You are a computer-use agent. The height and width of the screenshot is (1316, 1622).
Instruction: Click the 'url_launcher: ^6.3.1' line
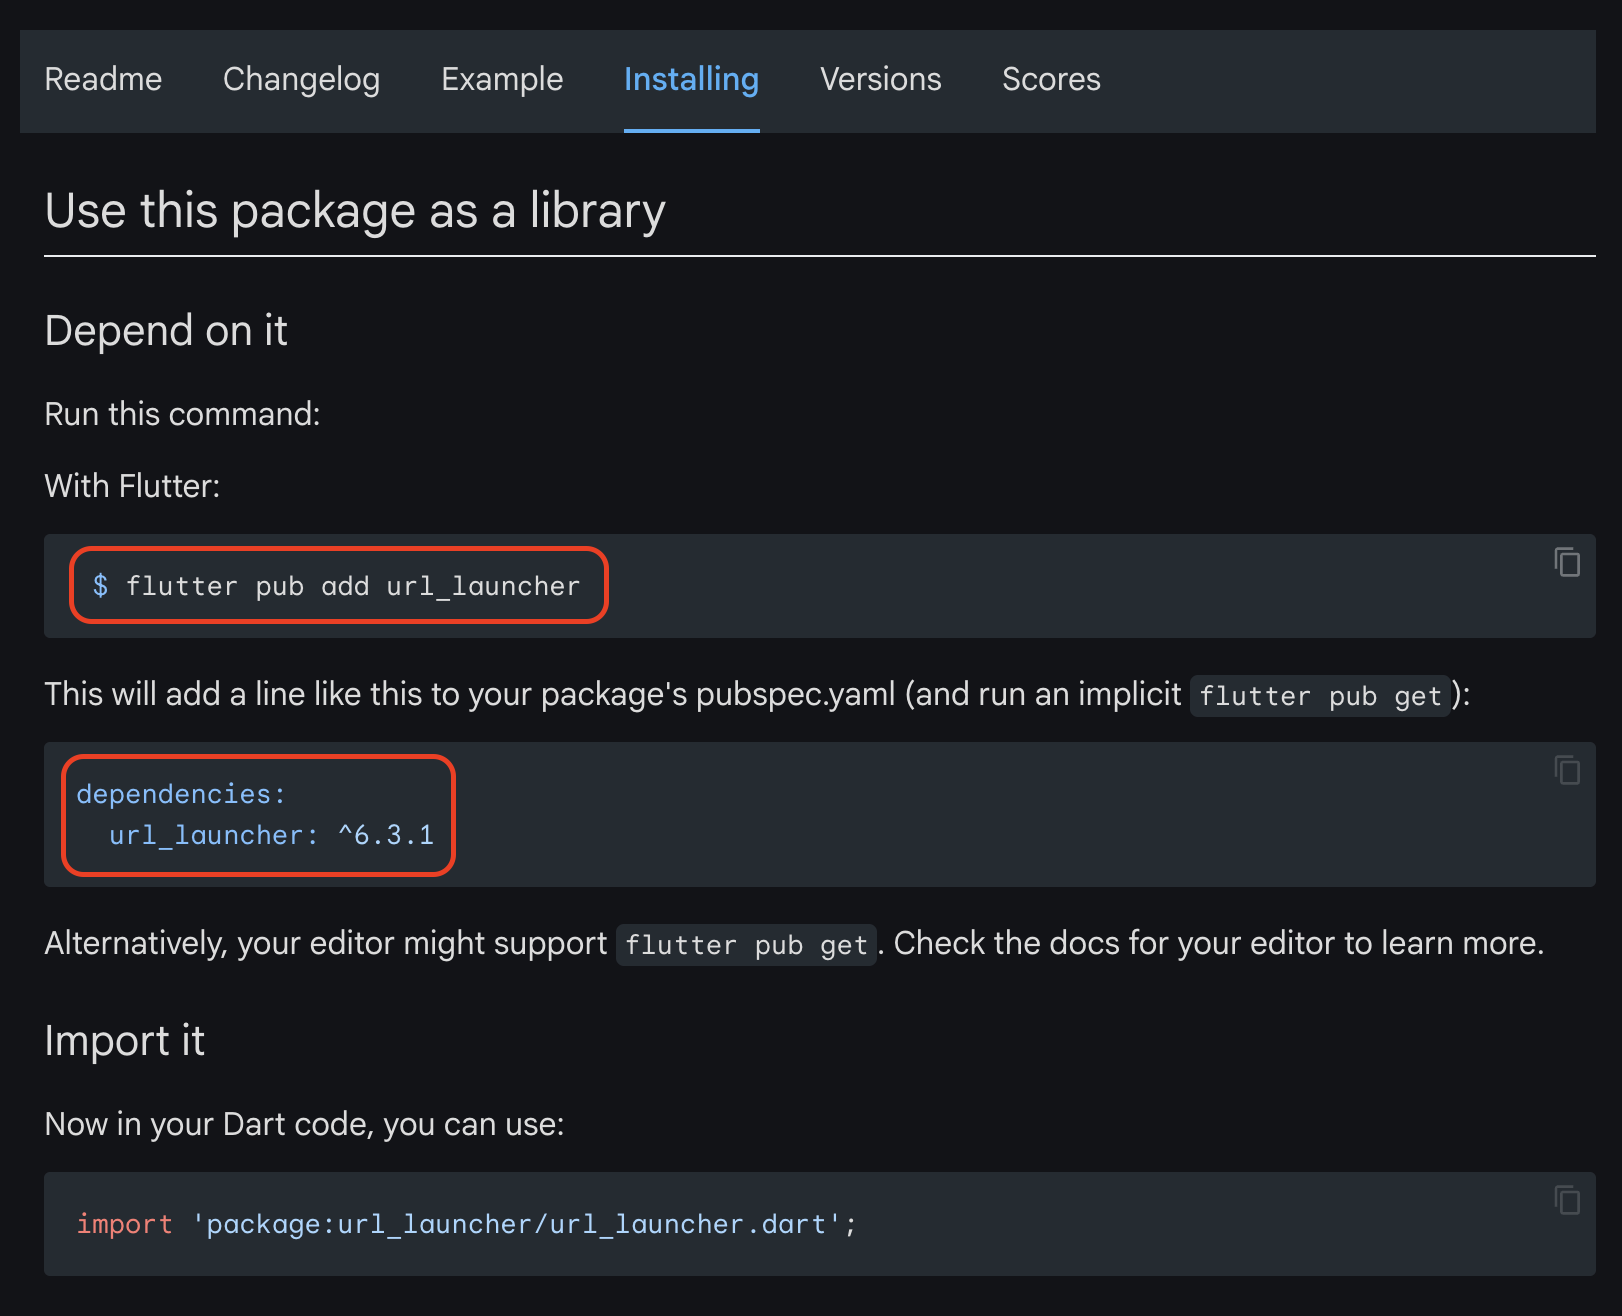point(271,835)
